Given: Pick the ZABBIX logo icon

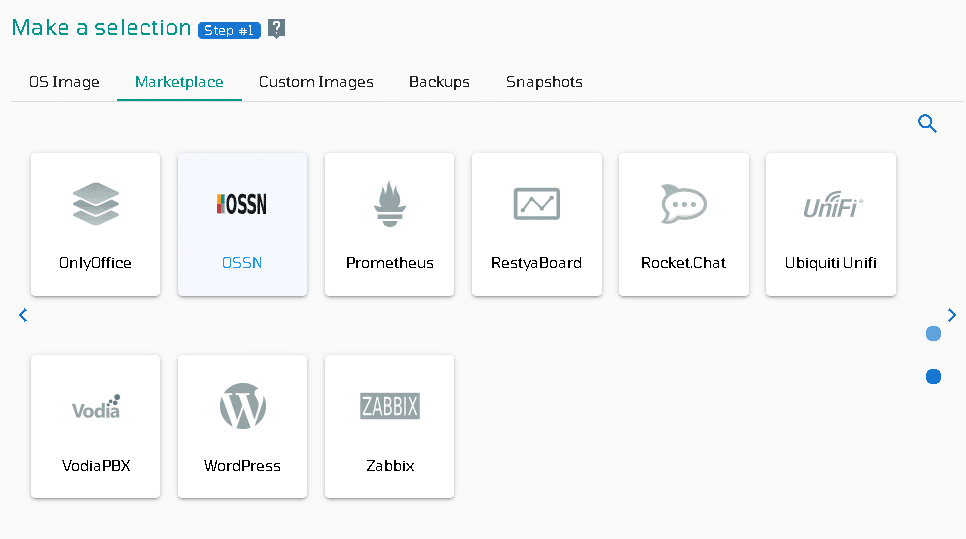Looking at the screenshot, I should 390,406.
